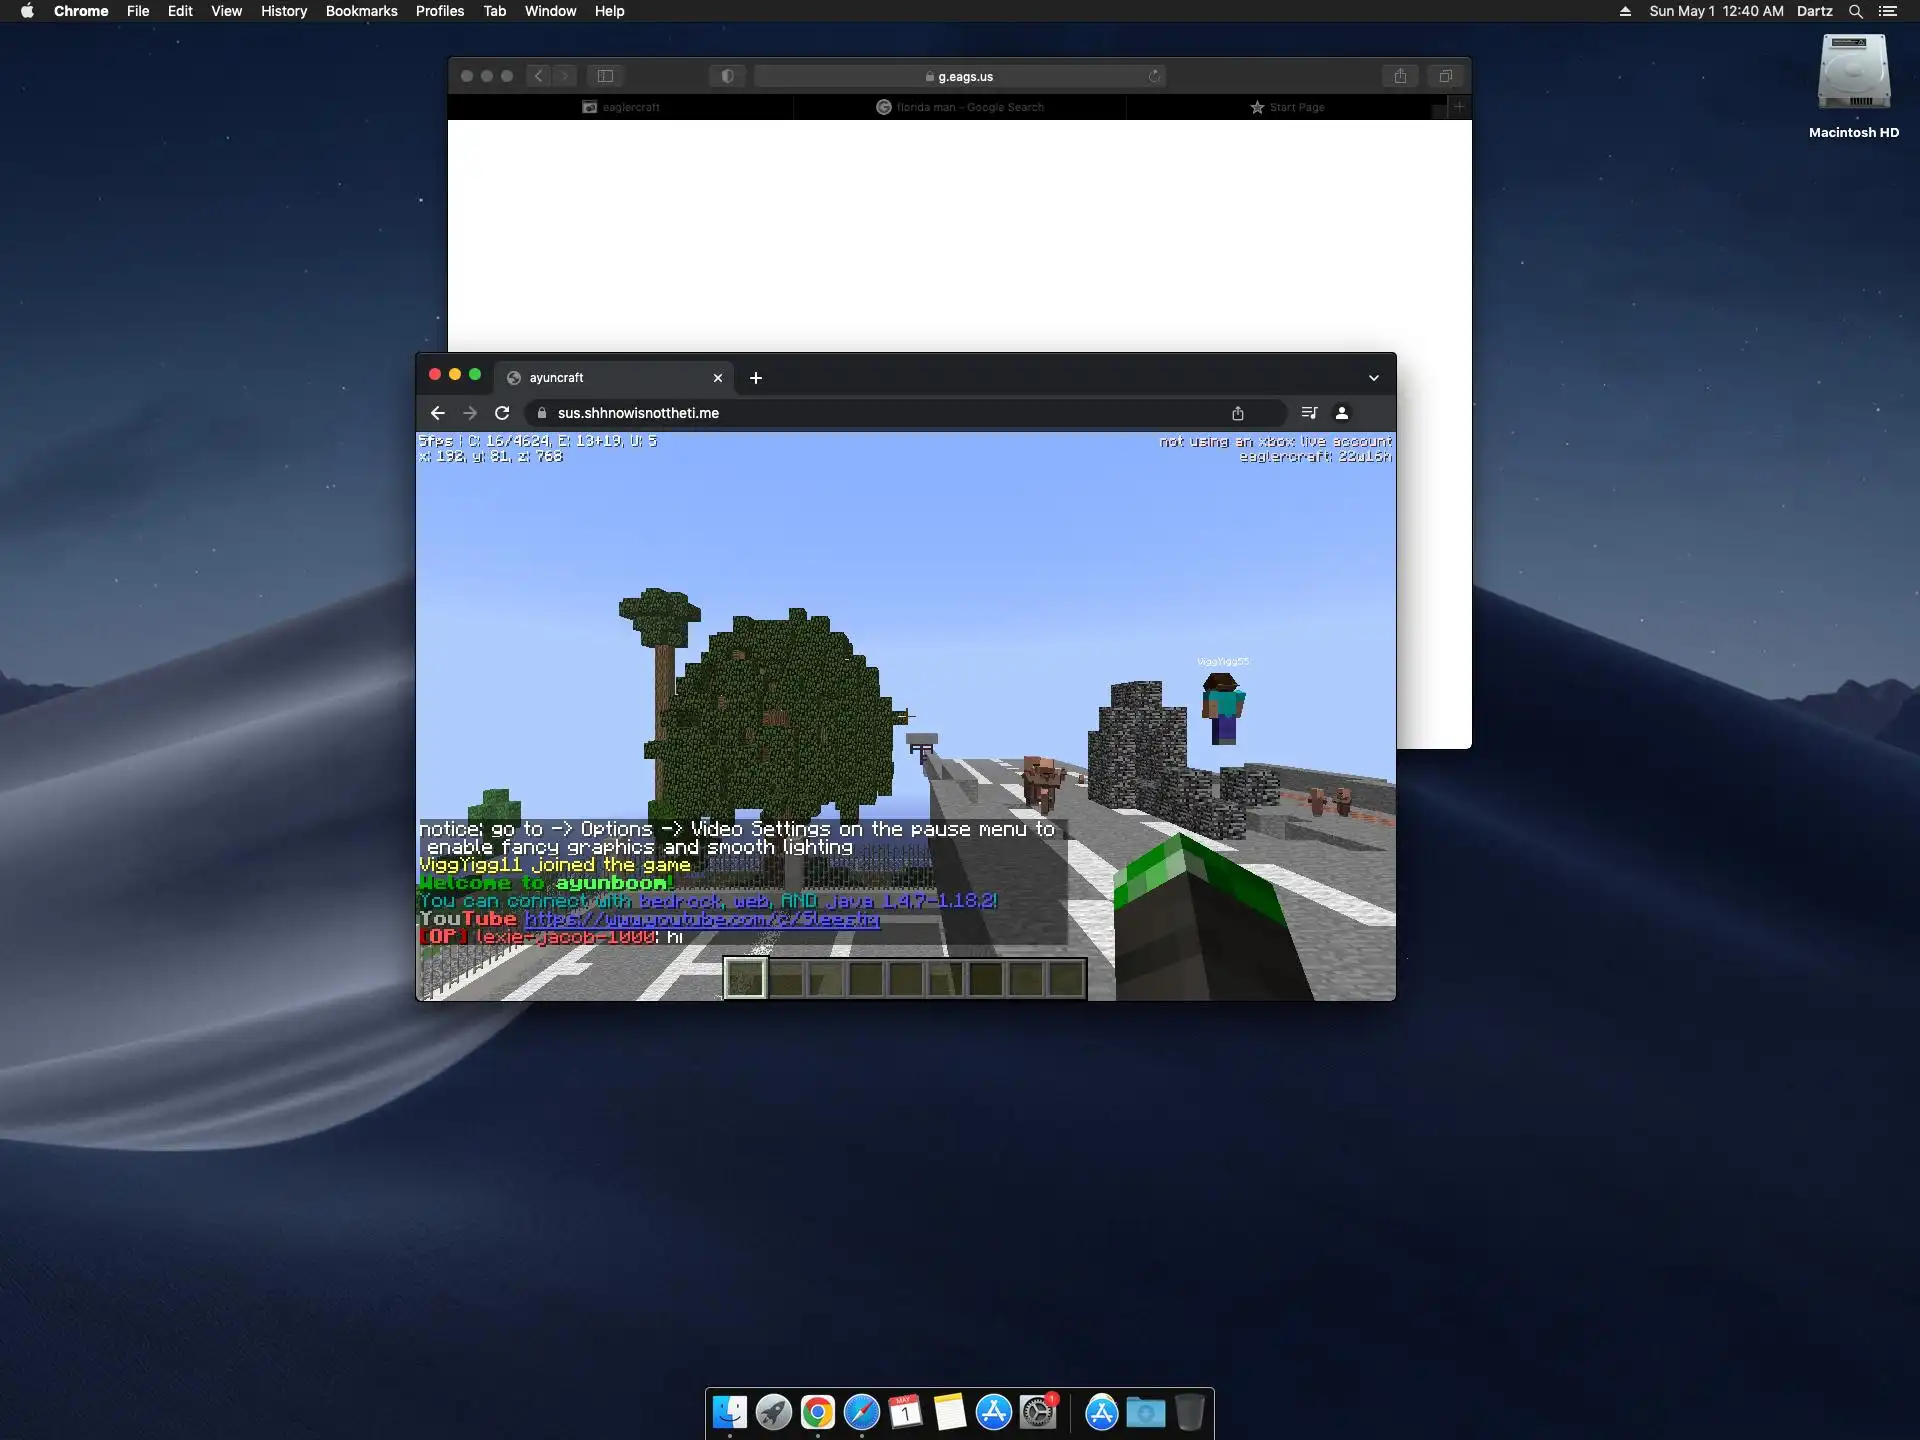Open the History menu in menu bar

283,11
